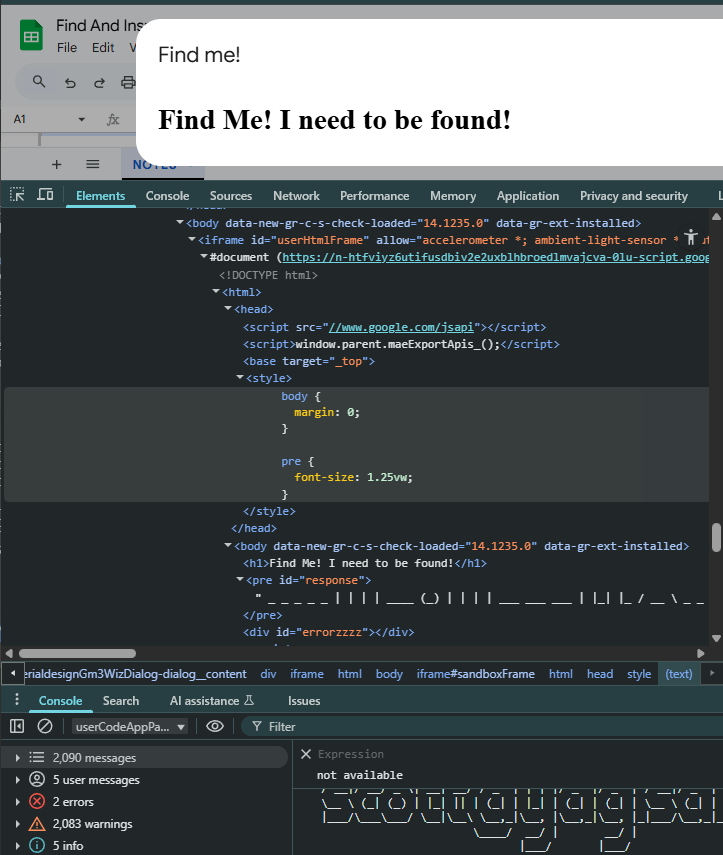Switch to the Elements tab
Screen dimensions: 723x855
click(100, 196)
